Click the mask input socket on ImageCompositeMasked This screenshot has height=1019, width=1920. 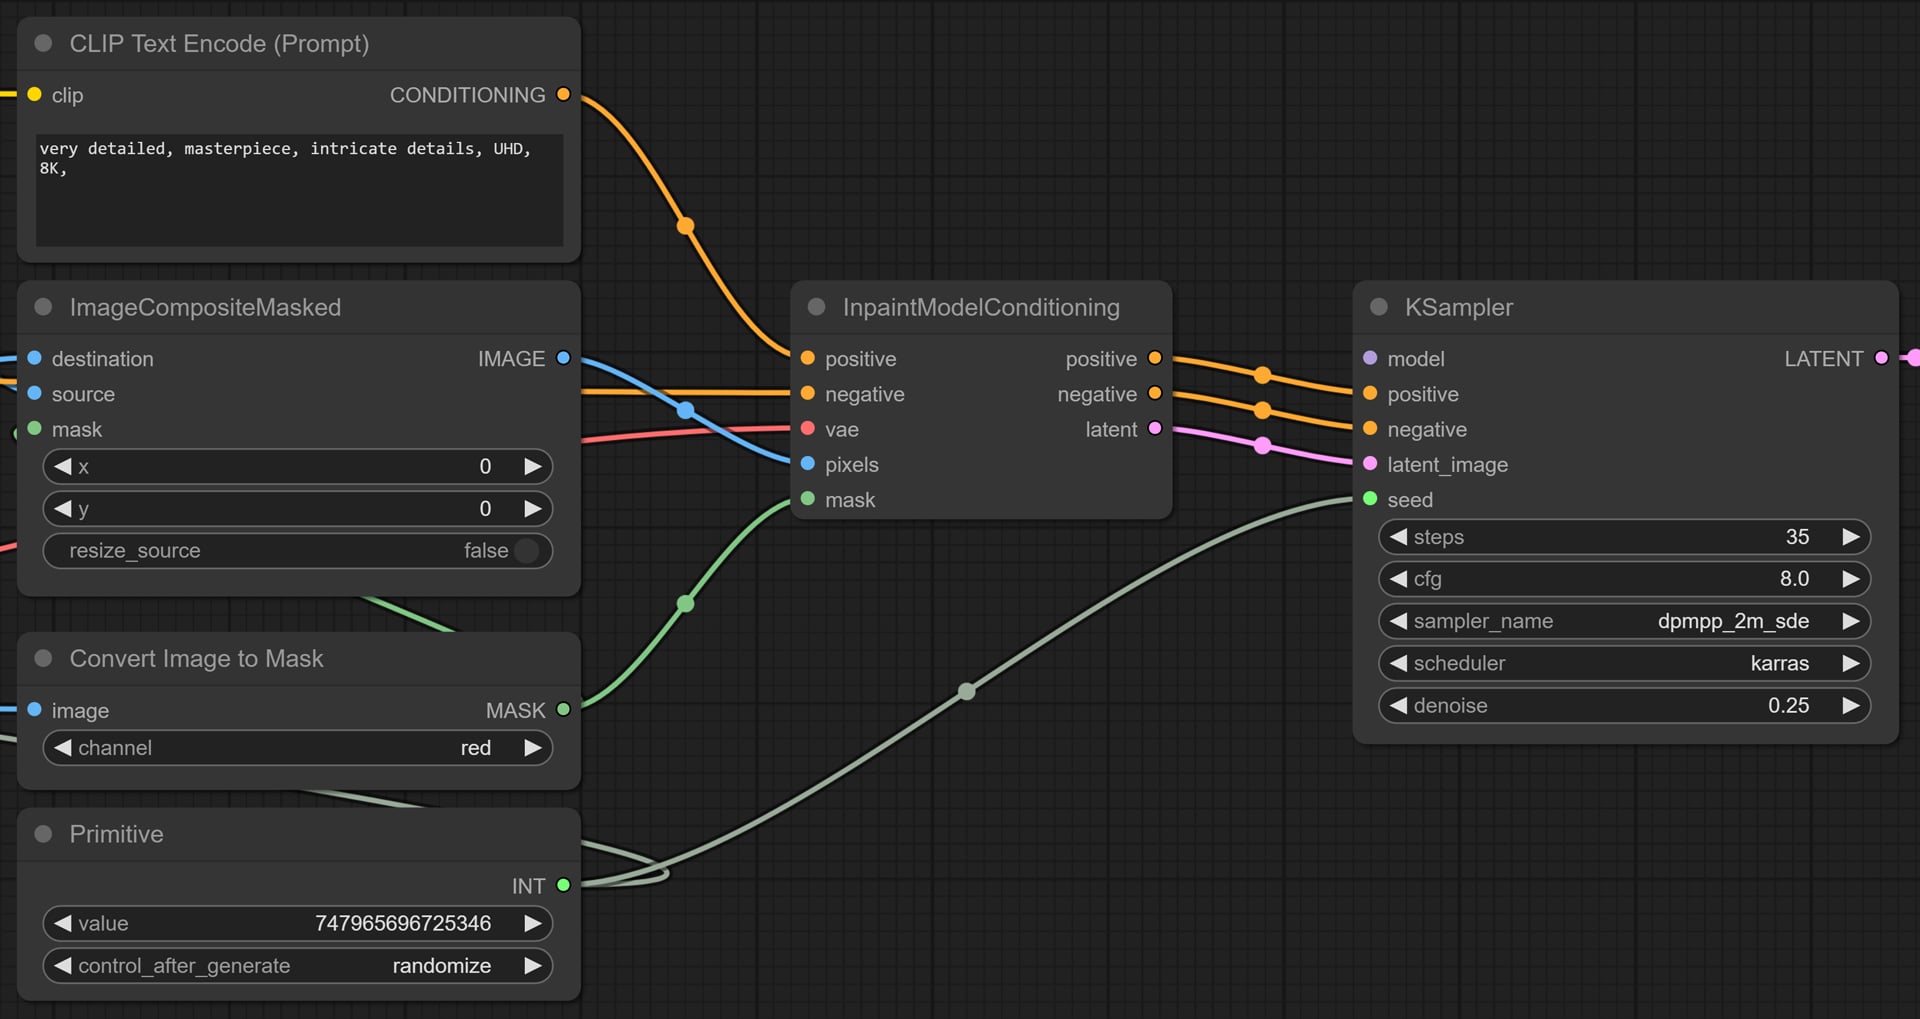(x=34, y=428)
